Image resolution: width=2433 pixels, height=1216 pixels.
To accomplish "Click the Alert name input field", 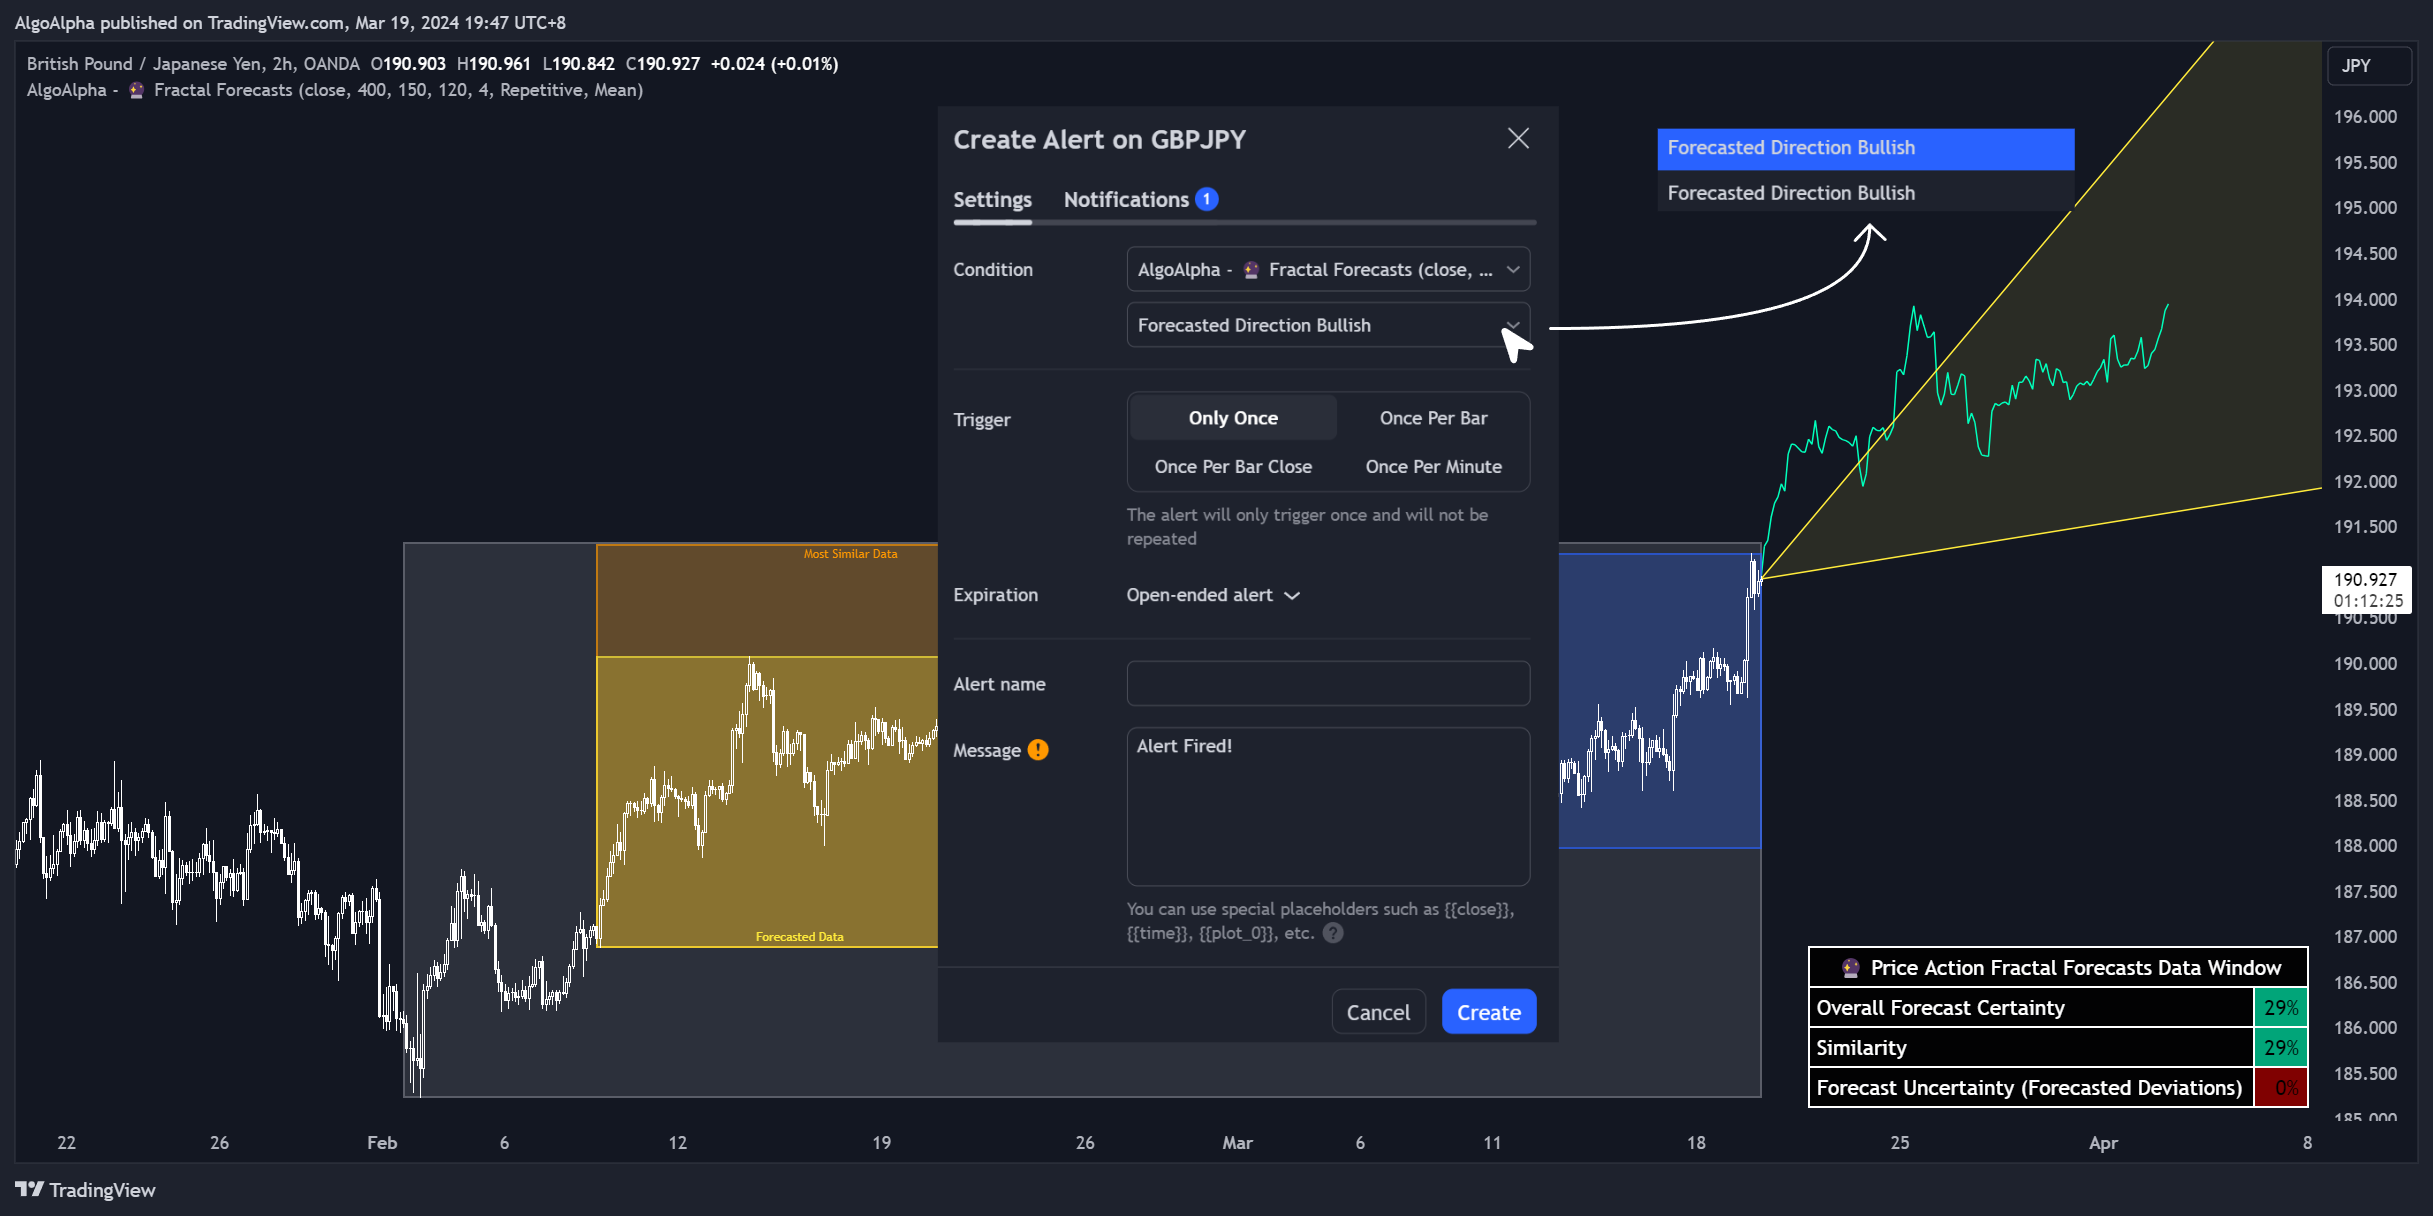I will coord(1328,684).
